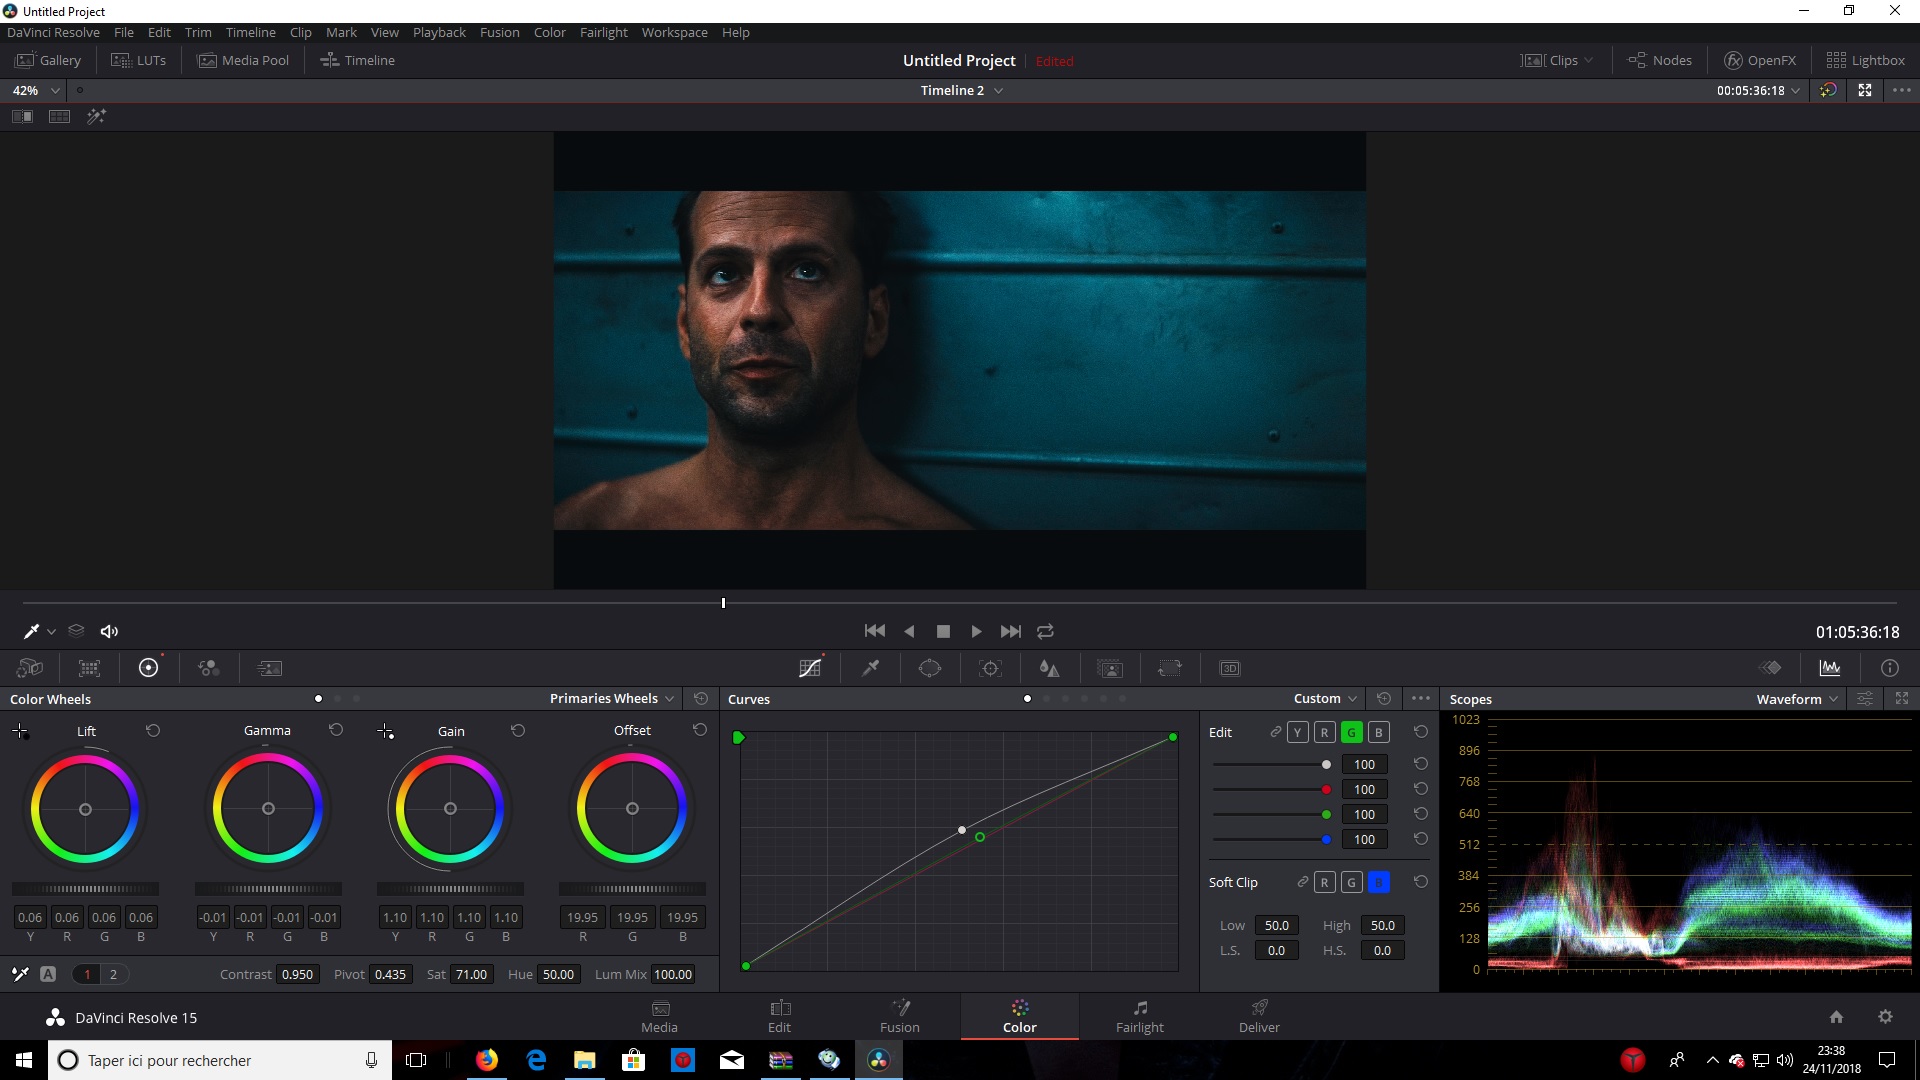This screenshot has width=1920, height=1080.
Task: Open the Gallery panel
Action: point(48,60)
